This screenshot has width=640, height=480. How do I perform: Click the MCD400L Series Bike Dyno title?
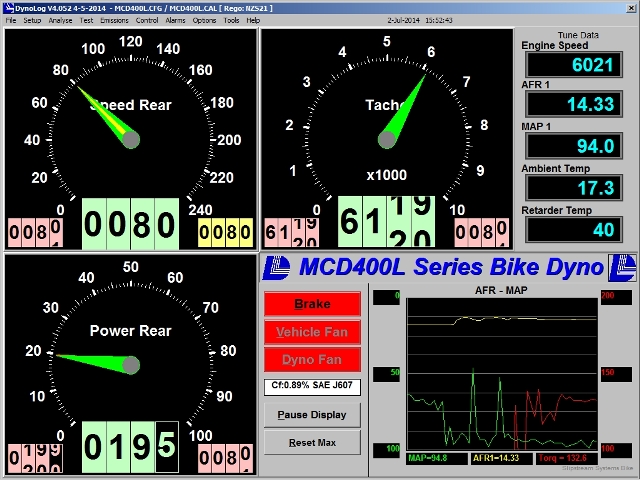pyautogui.click(x=451, y=267)
